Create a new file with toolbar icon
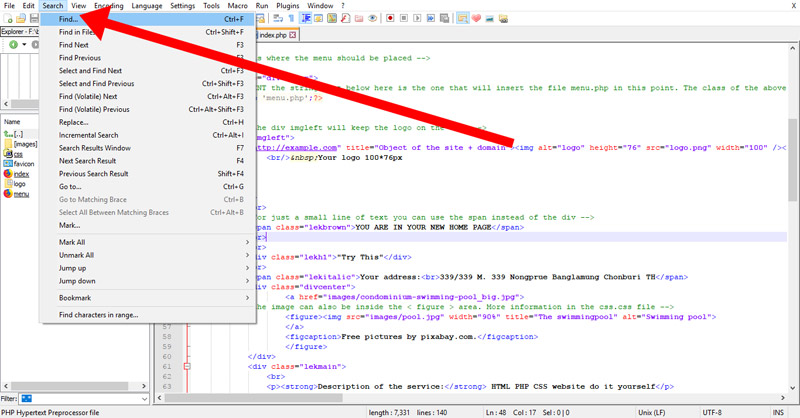This screenshot has width=800, height=418. click(x=8, y=19)
